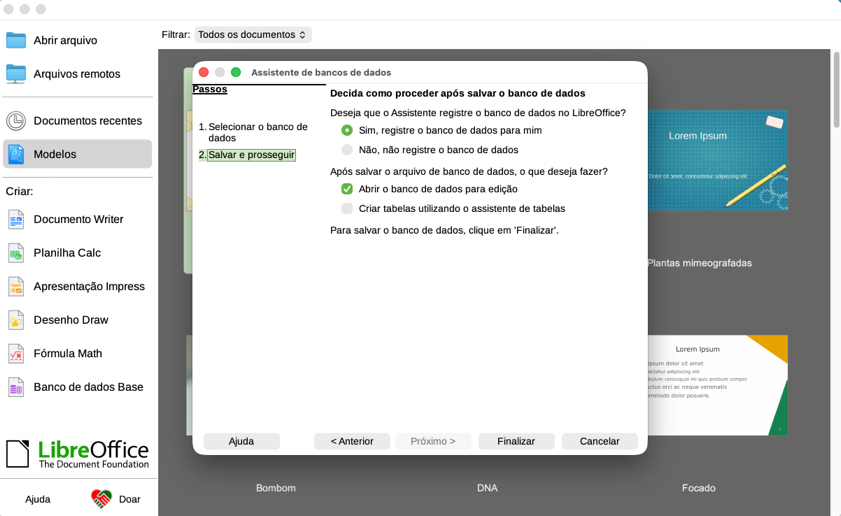Click the 'Assistente de bancos de dados' title

point(321,72)
